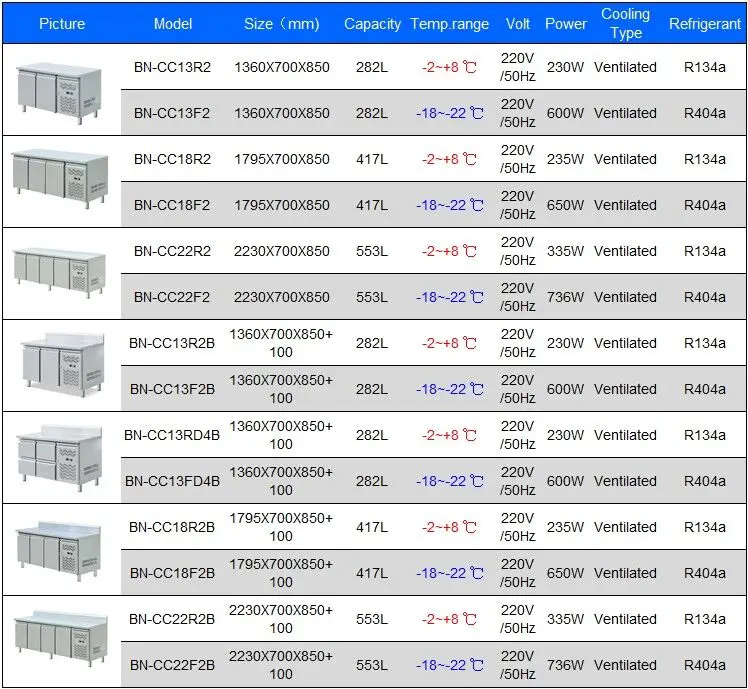Click blue -18~-22 ℃ in BN-CC13F2 row

[x=450, y=113]
